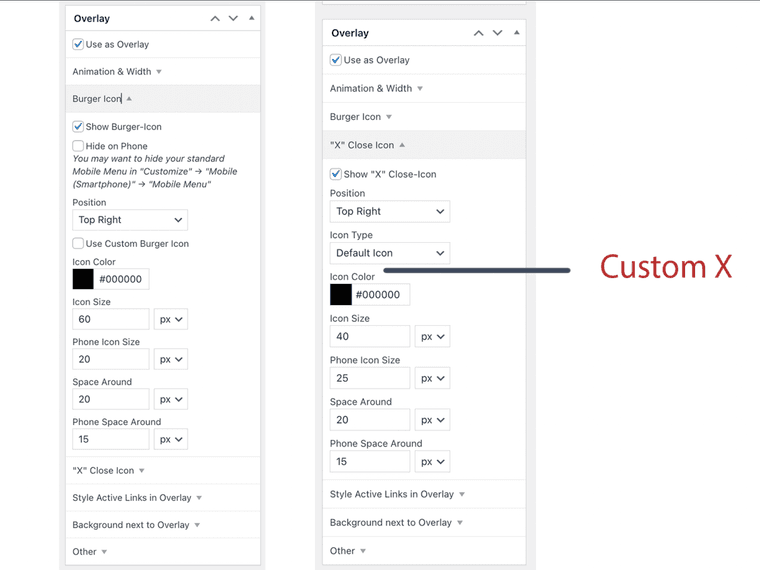Click move-up arrow in left Overlay panel header
The height and width of the screenshot is (570, 760).
pos(215,18)
